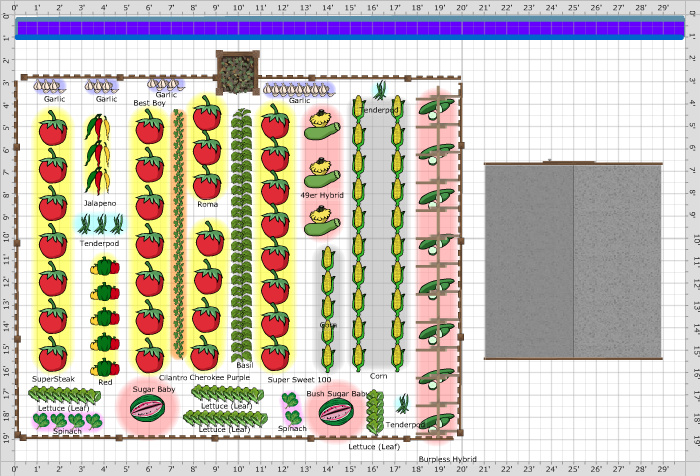Viewport: 700px width, 476px height.
Task: Click the "Burpless Hybrid" label text
Action: (x=447, y=460)
